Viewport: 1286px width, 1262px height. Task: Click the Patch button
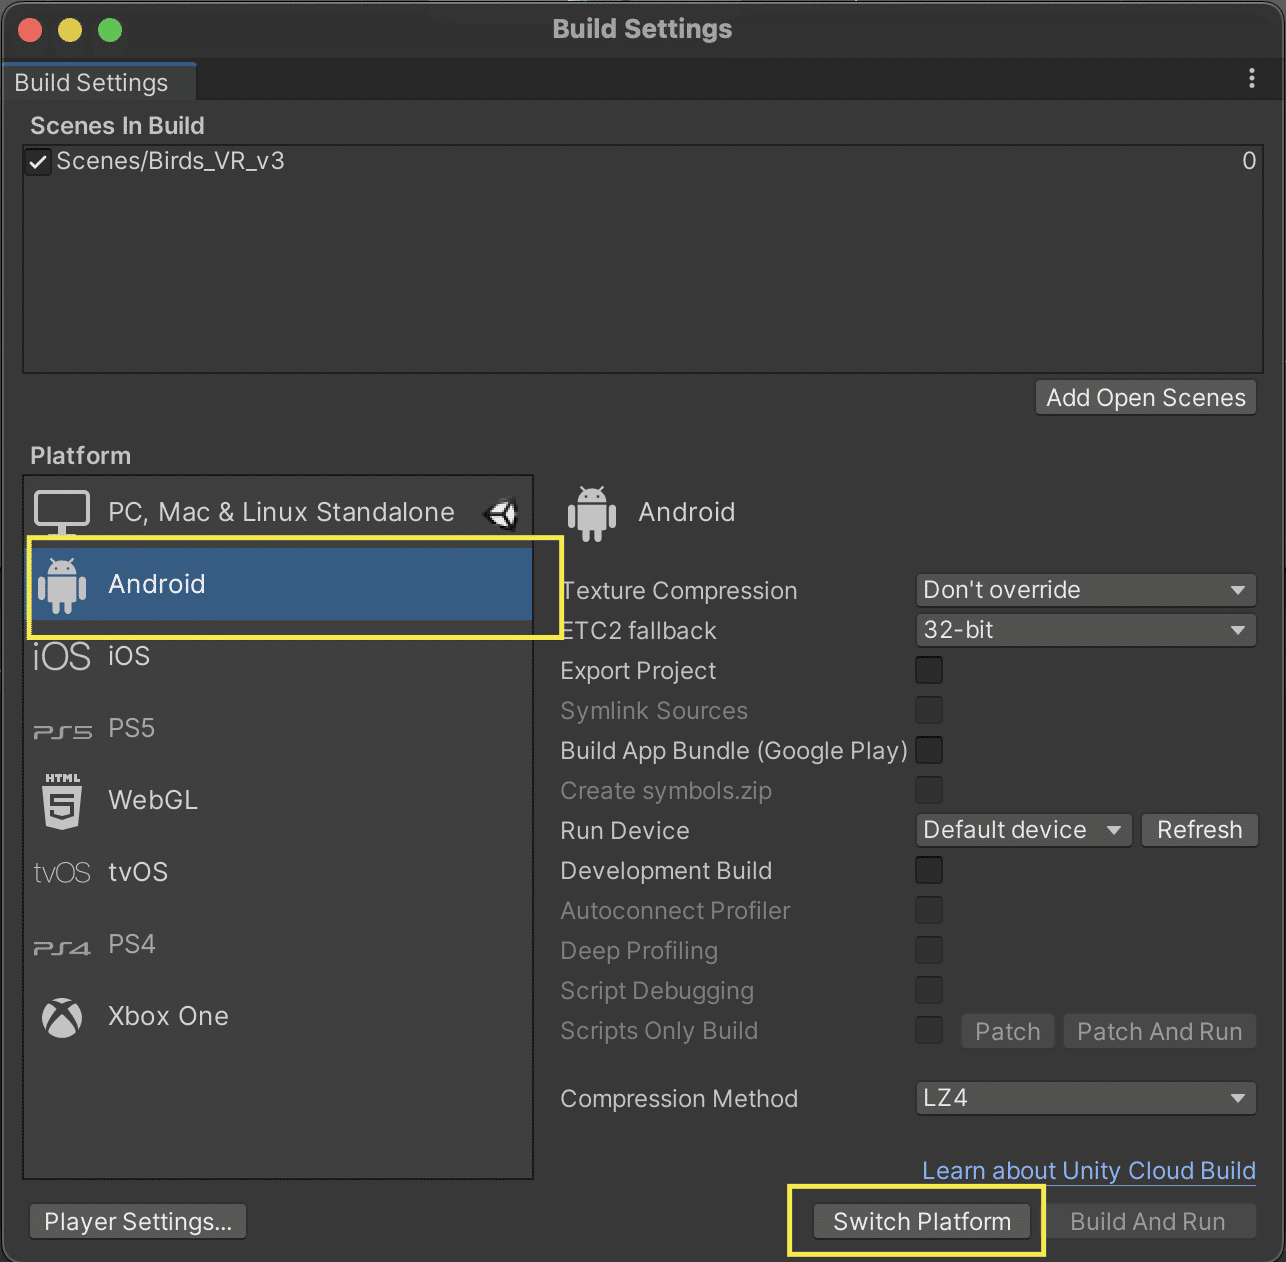1008,1032
